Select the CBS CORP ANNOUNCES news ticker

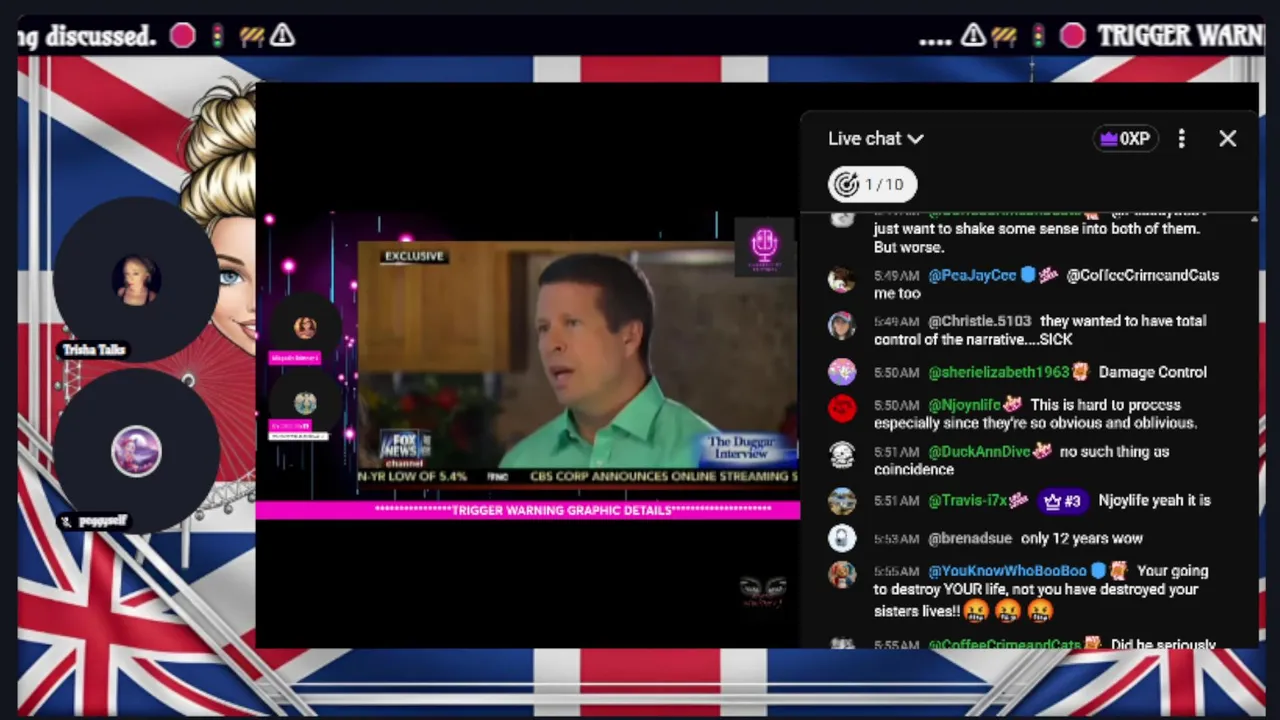[x=663, y=477]
